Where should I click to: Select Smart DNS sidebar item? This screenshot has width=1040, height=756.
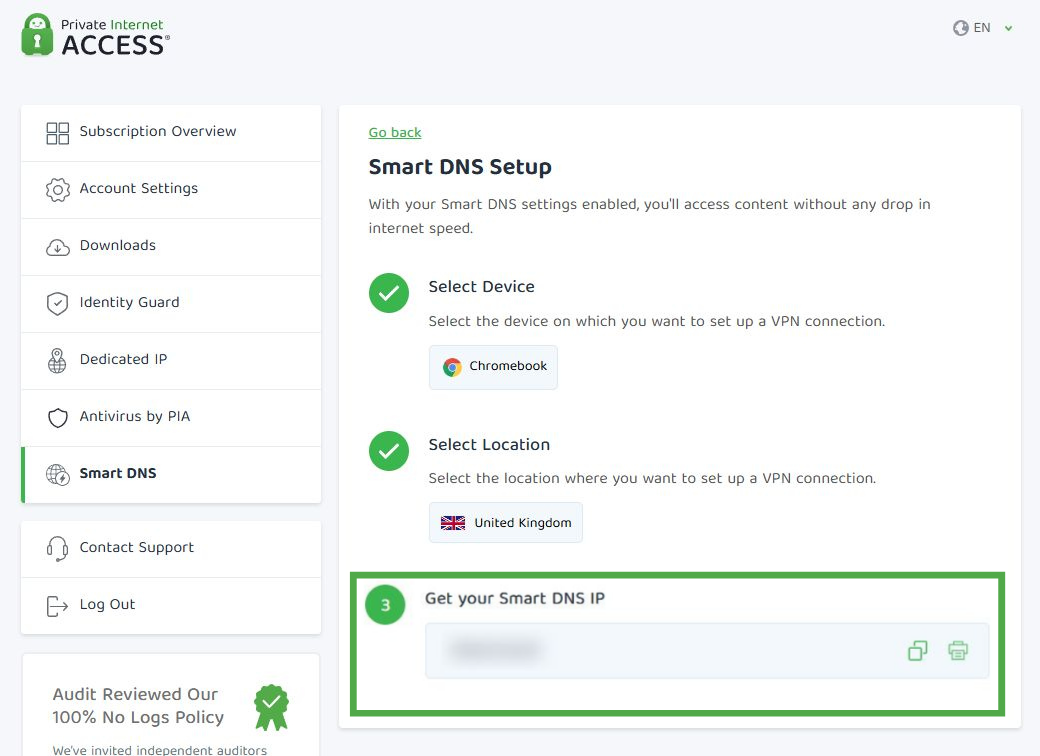171,475
